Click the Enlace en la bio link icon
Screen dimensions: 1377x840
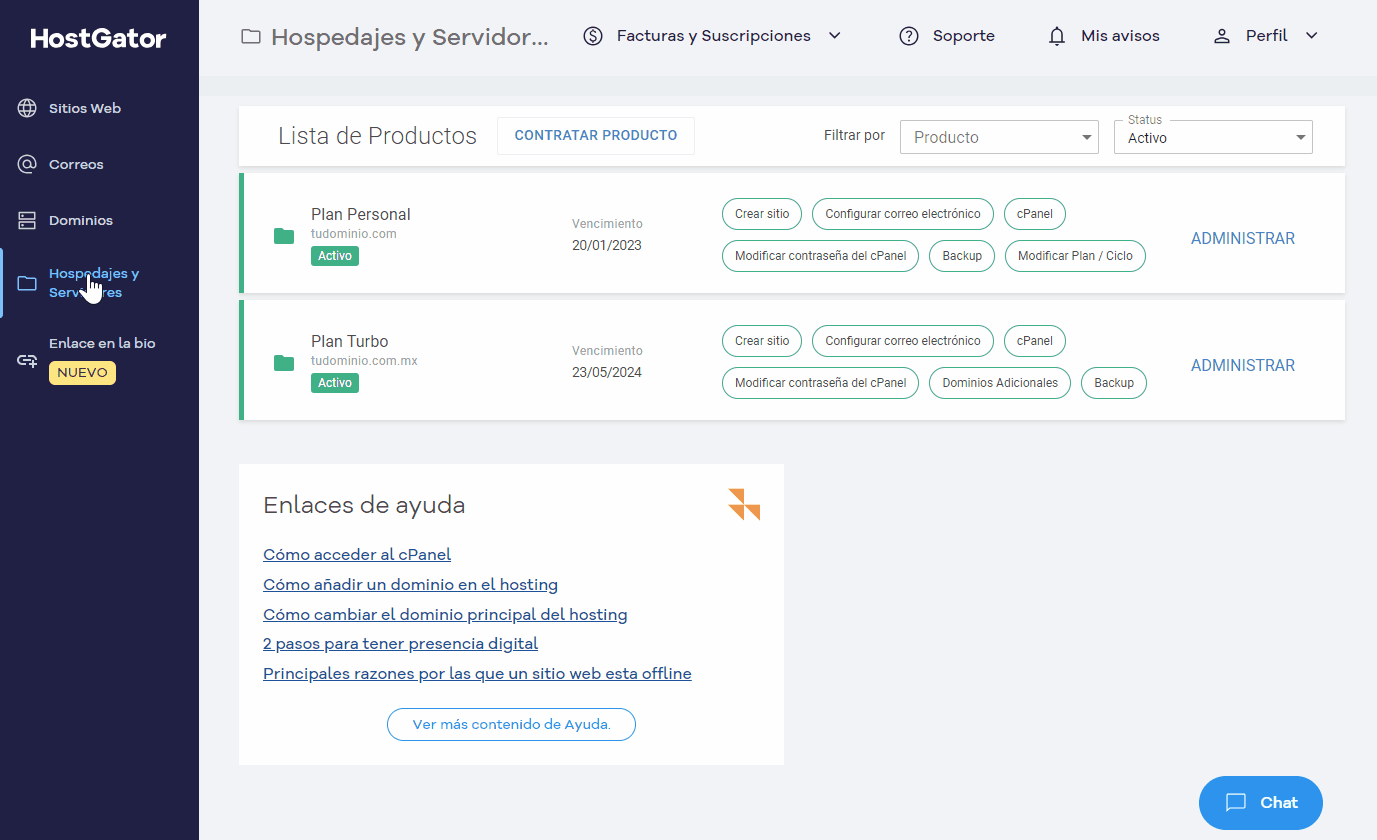coord(27,360)
